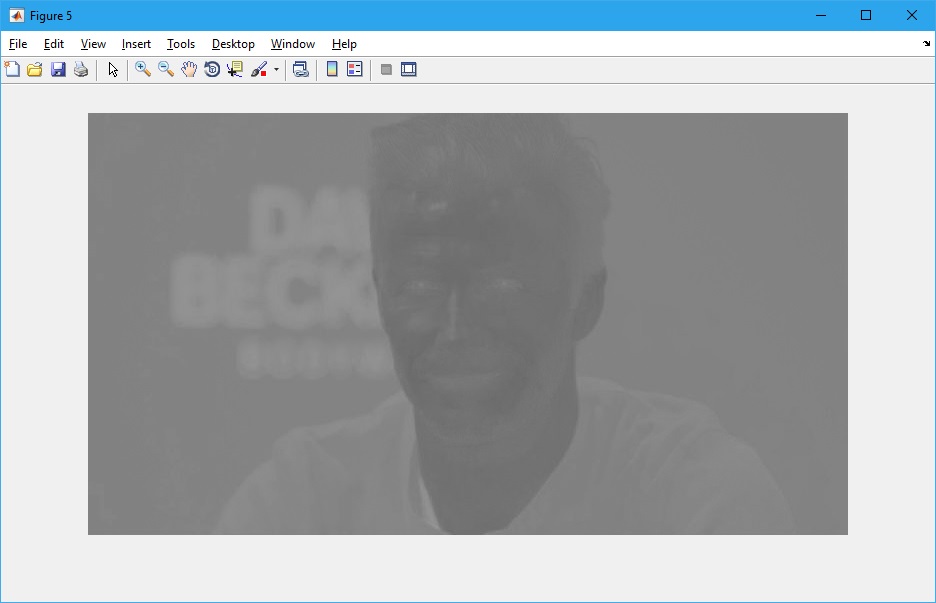Click the New Figure icon

click(x=12, y=69)
